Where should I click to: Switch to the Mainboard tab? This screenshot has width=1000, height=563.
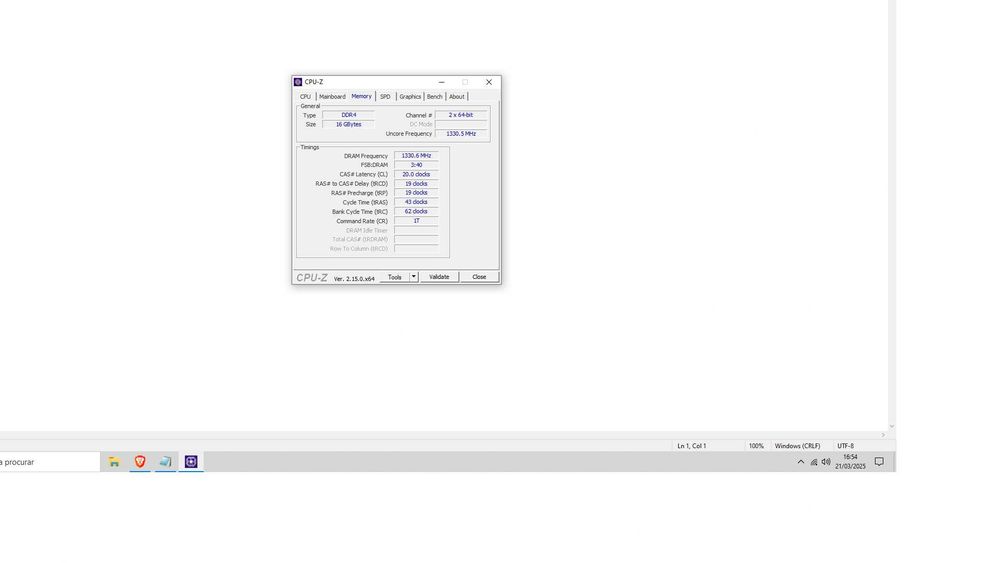point(332,97)
